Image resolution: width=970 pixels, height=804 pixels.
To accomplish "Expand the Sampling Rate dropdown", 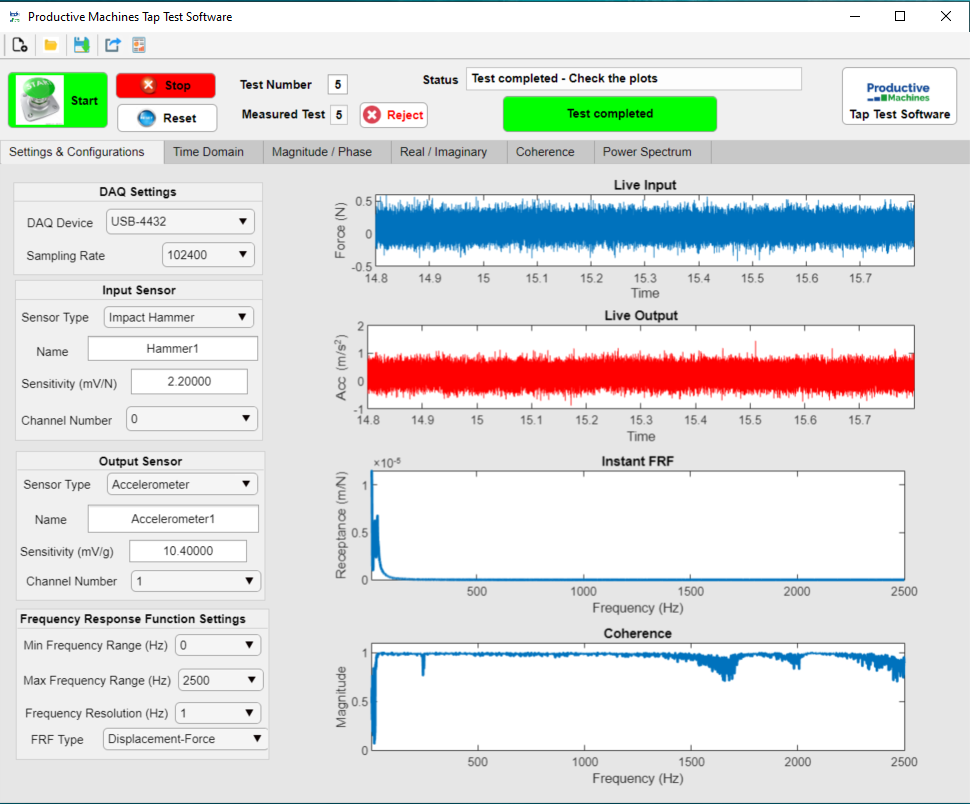I will pyautogui.click(x=208, y=255).
